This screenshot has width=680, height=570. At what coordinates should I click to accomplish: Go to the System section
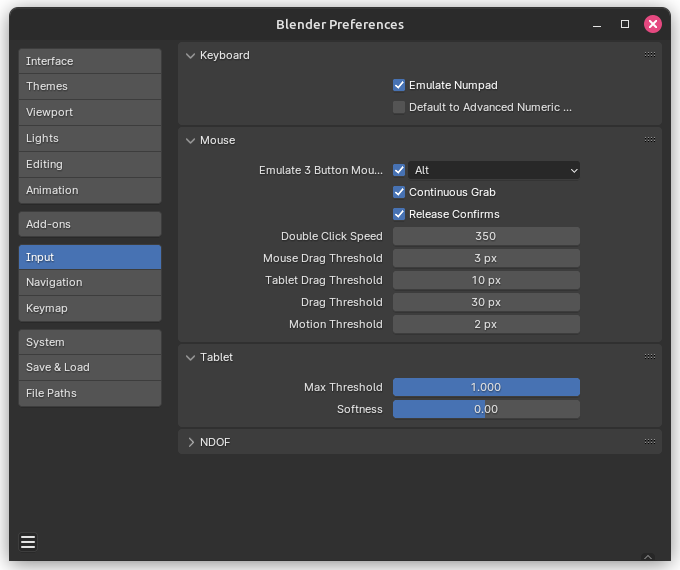click(90, 342)
